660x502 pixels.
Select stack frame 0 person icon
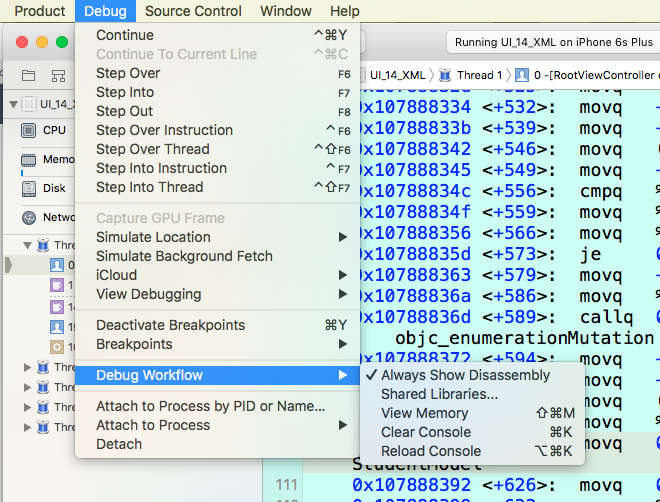coord(57,265)
